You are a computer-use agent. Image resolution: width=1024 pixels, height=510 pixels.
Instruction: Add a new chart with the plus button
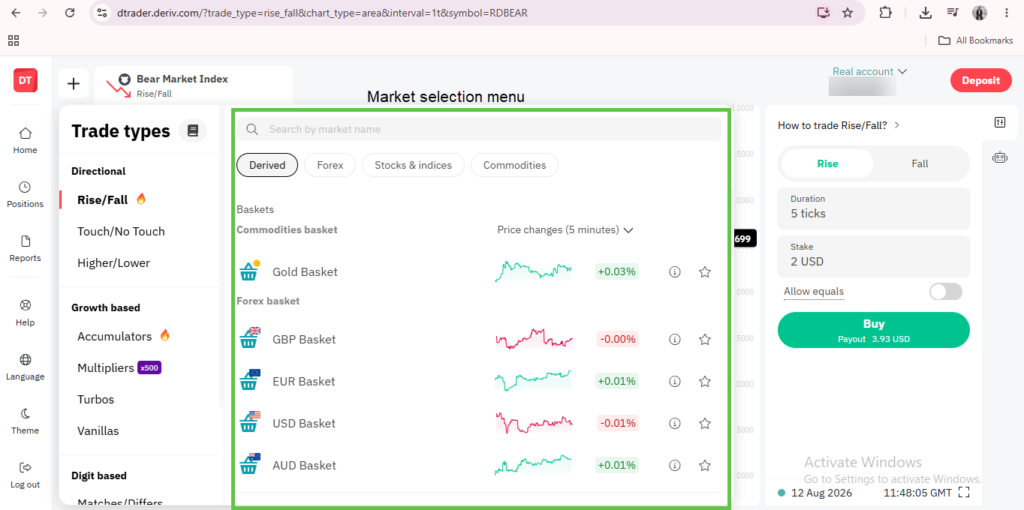pos(74,84)
